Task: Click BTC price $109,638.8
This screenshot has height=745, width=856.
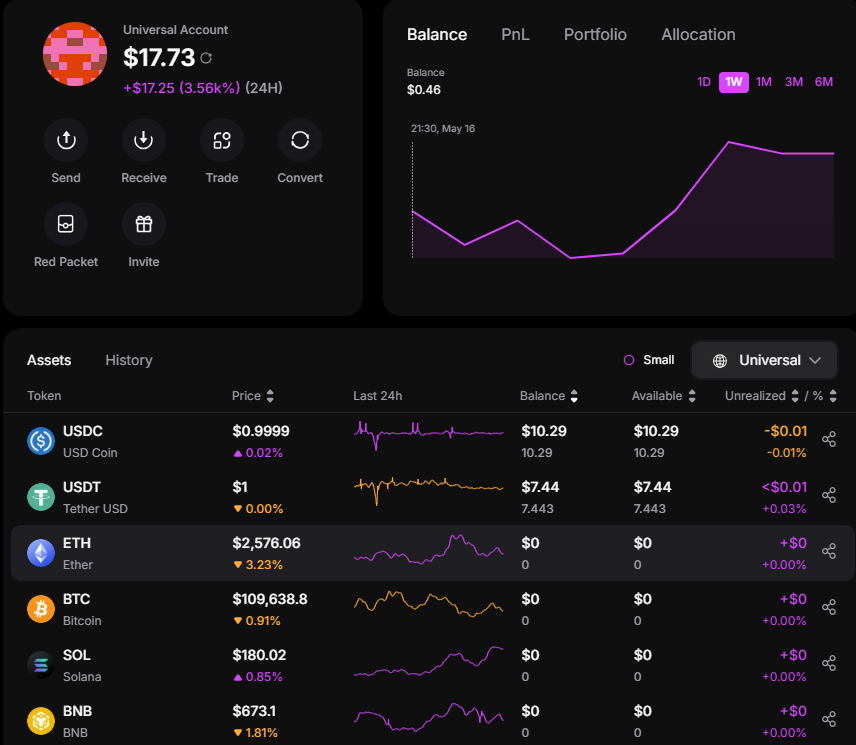Action: (x=270, y=599)
